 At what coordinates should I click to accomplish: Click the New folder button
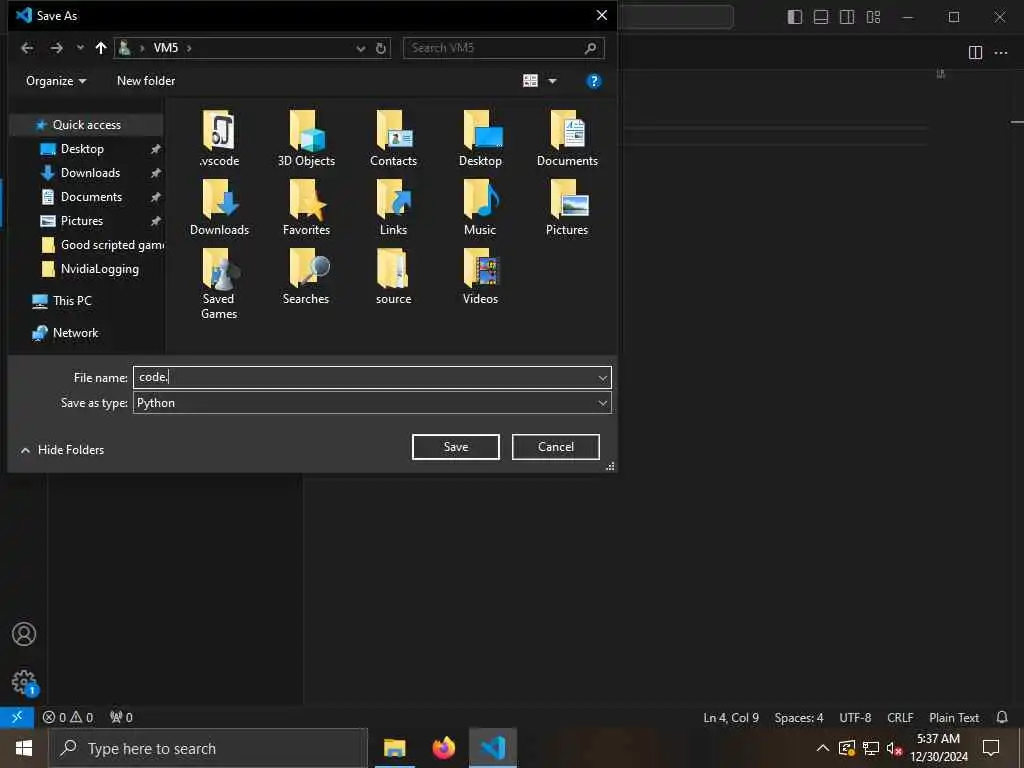coord(146,81)
